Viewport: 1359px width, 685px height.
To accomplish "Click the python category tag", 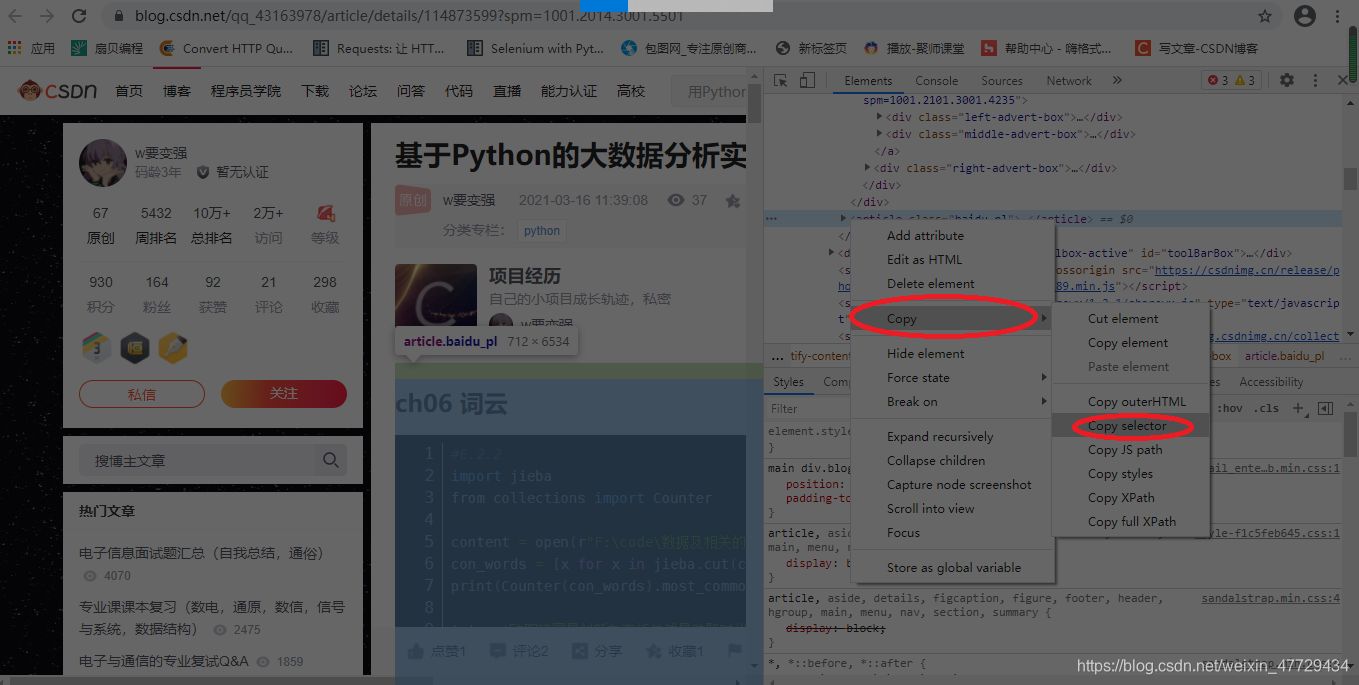I will coord(542,231).
